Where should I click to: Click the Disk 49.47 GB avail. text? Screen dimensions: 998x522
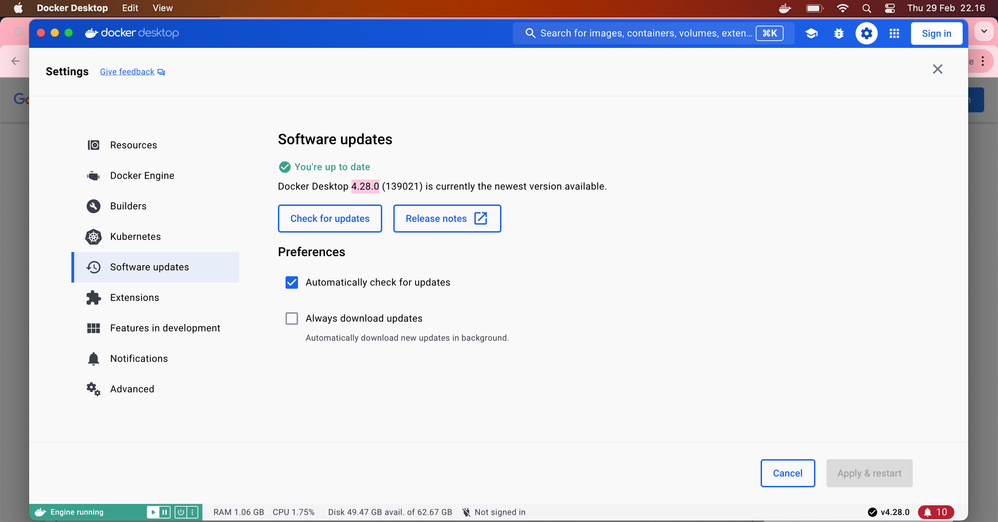[390, 512]
